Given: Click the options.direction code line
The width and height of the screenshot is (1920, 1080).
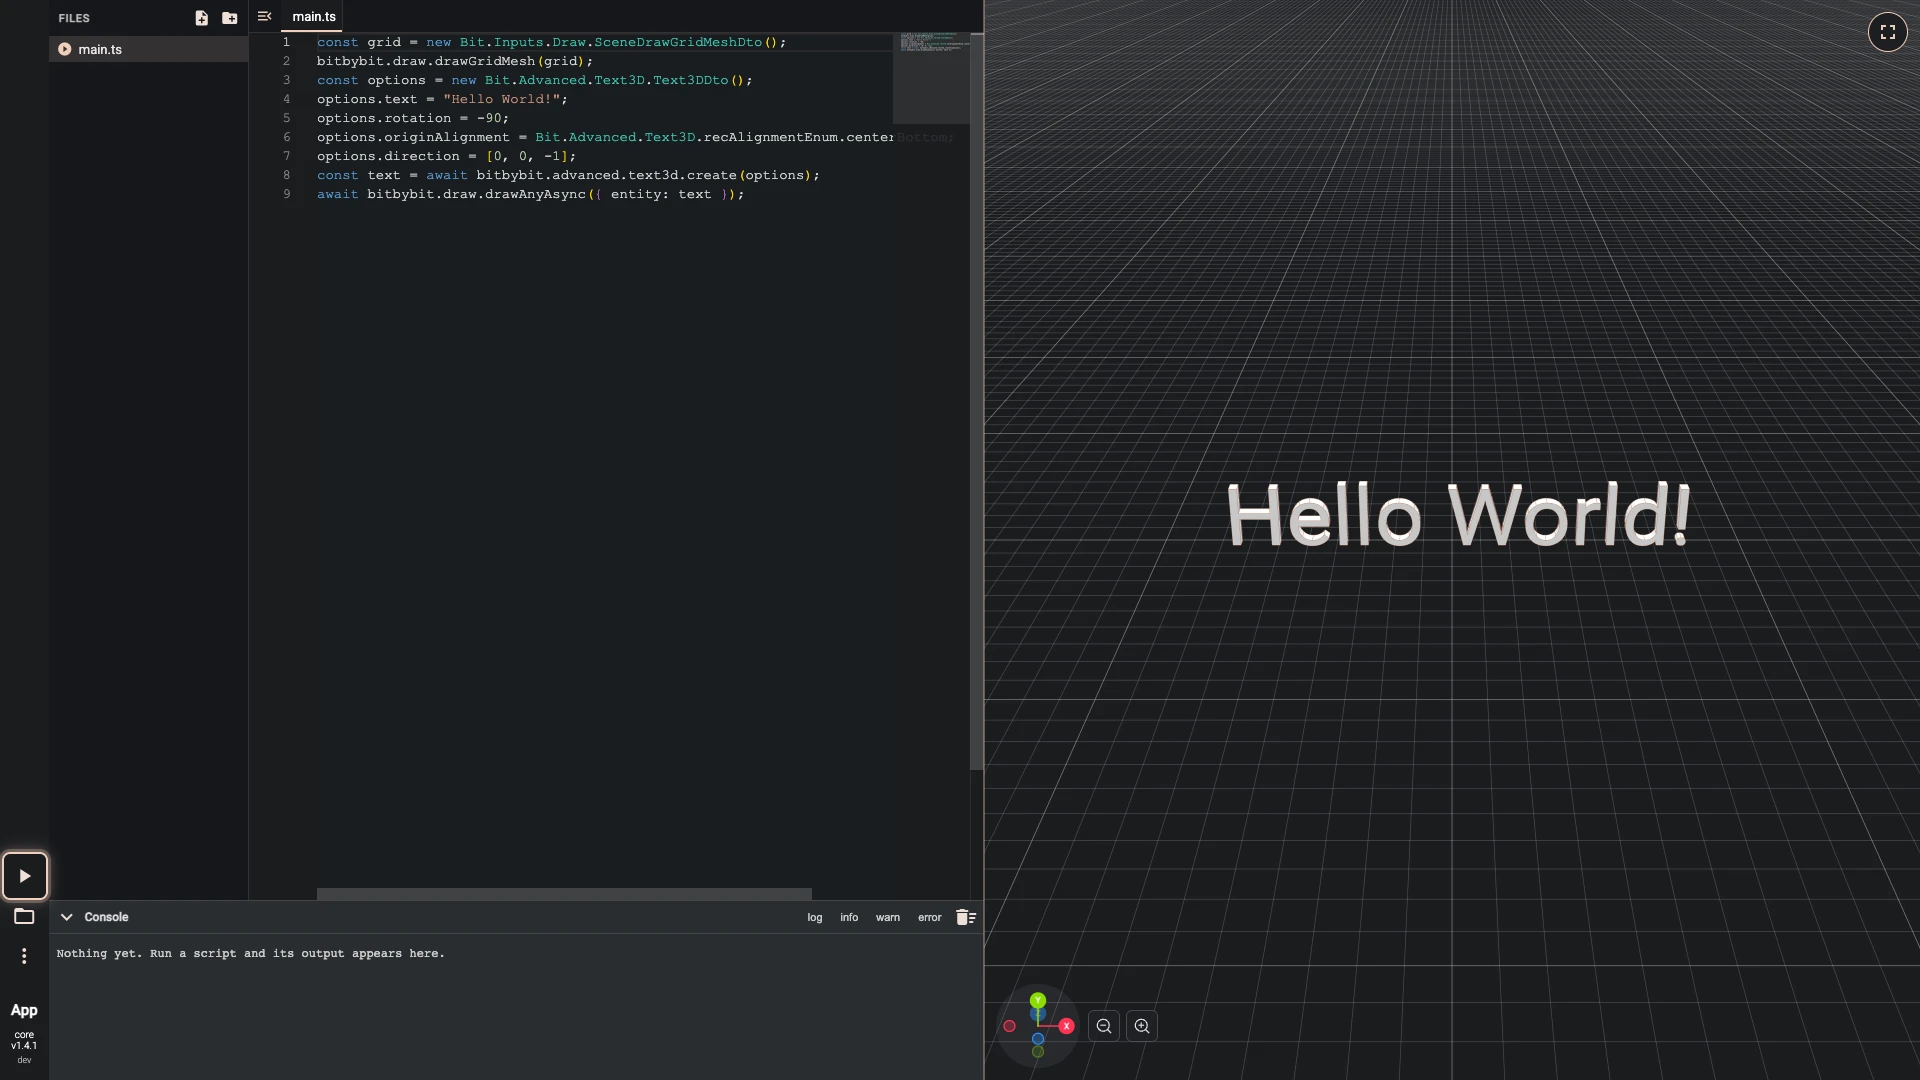Looking at the screenshot, I should [x=446, y=156].
